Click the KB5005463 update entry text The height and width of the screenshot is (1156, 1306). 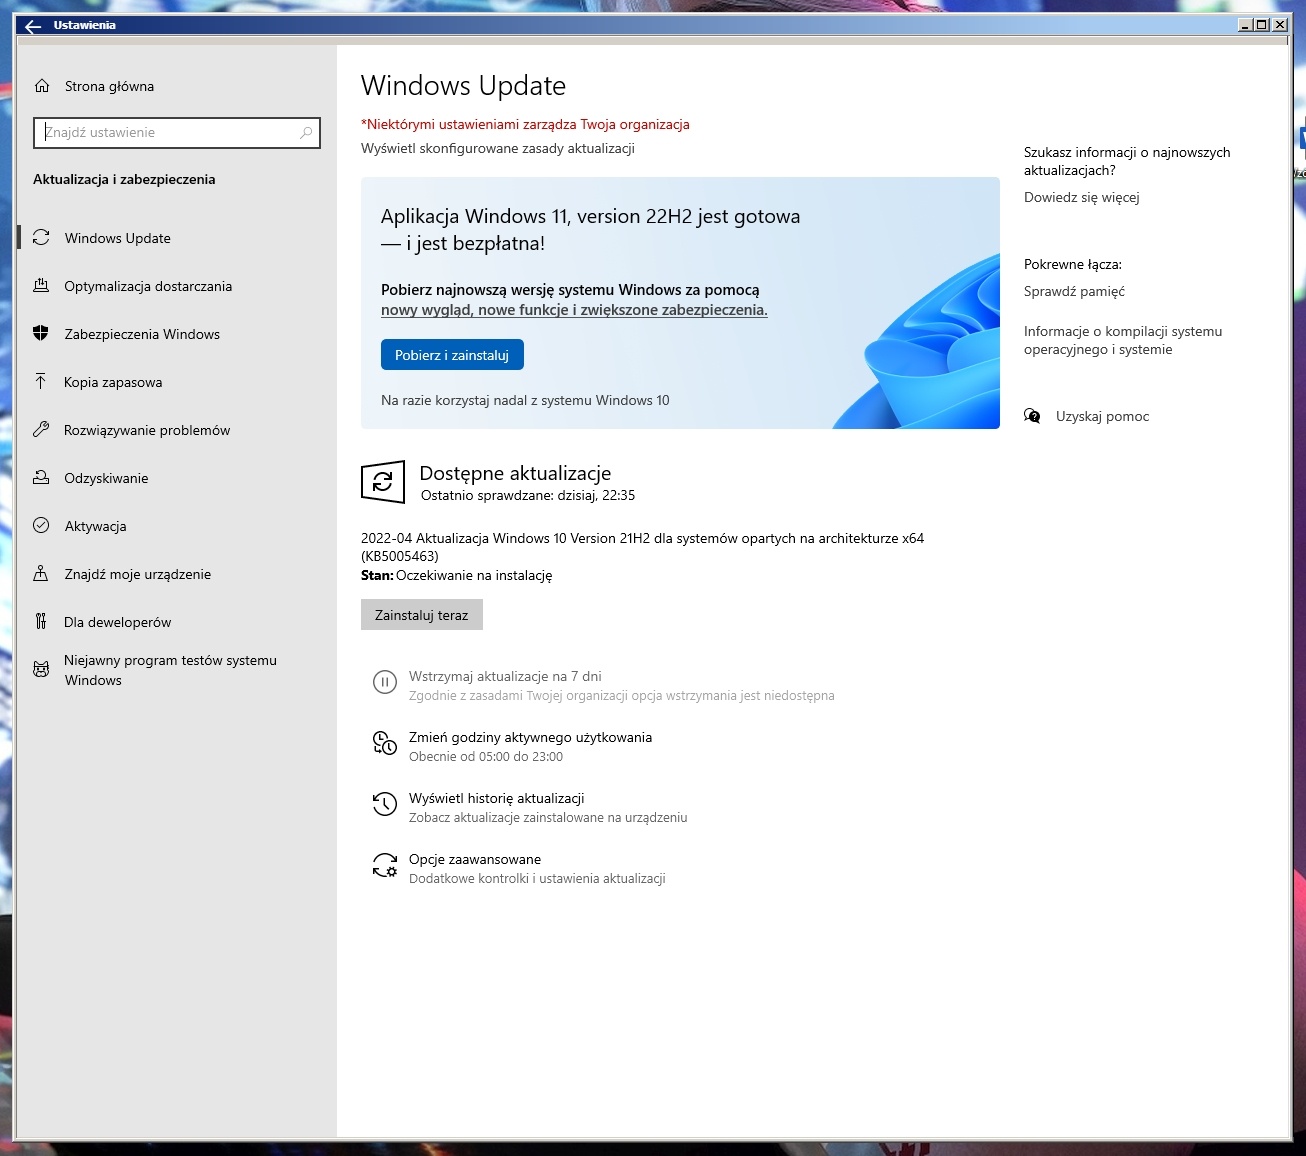tap(642, 547)
